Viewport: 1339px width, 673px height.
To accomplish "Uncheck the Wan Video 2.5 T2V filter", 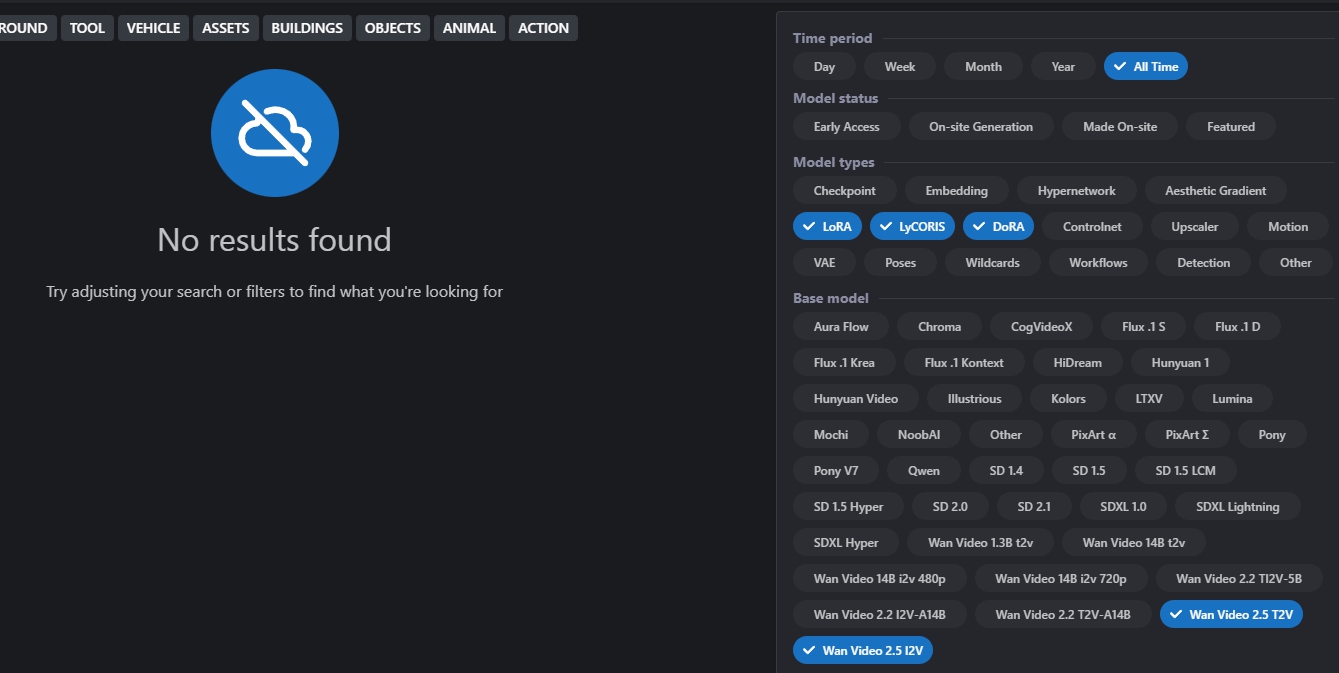I will pos(1231,615).
